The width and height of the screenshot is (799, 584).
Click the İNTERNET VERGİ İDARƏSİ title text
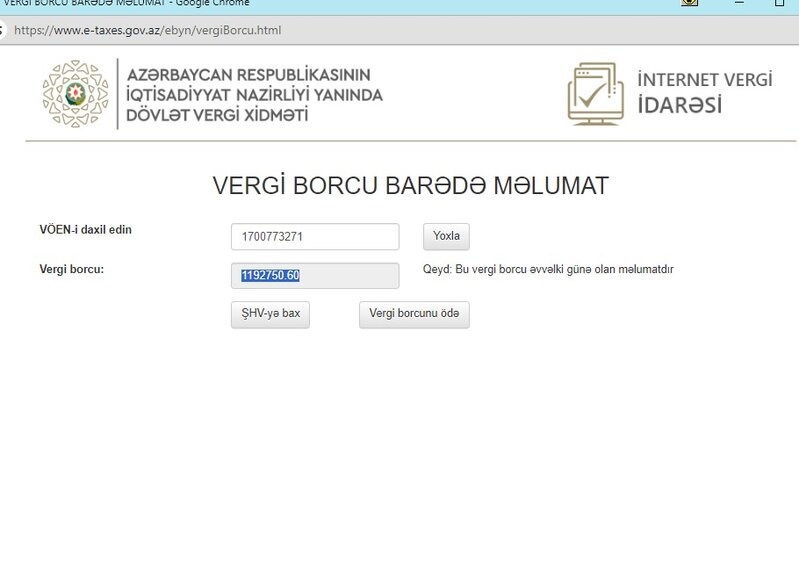click(705, 92)
